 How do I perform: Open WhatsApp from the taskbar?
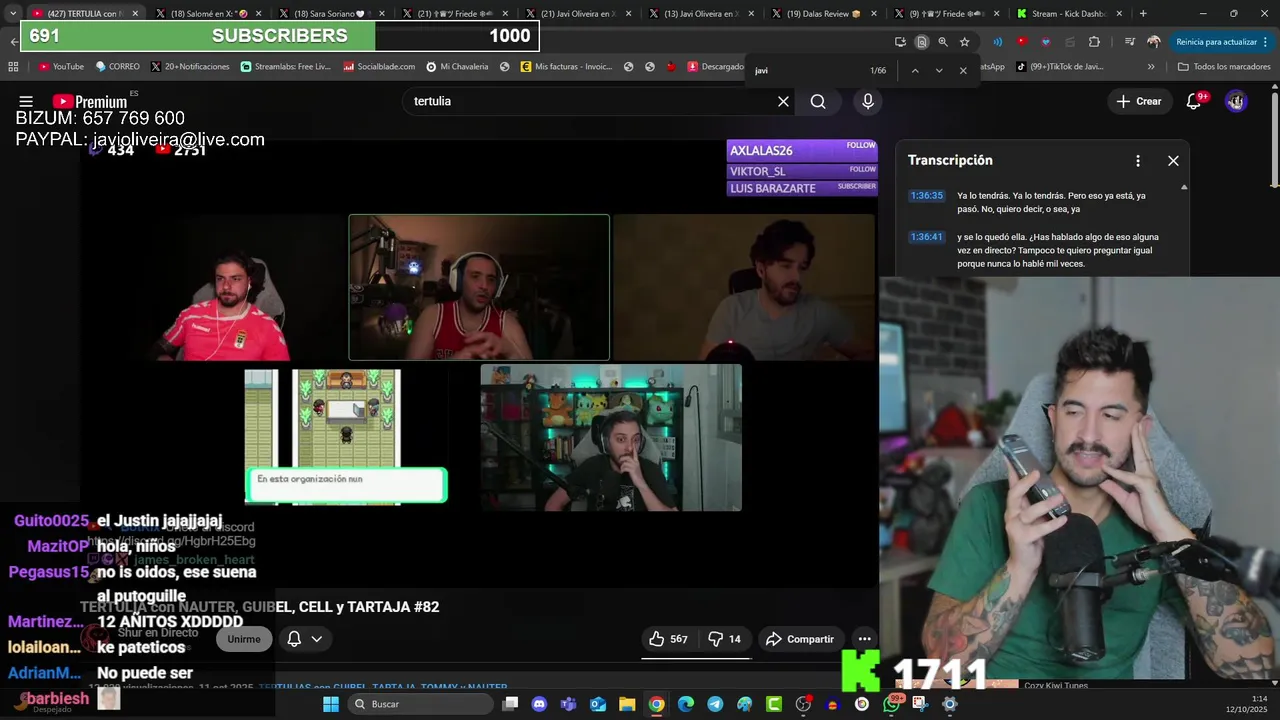(x=891, y=704)
